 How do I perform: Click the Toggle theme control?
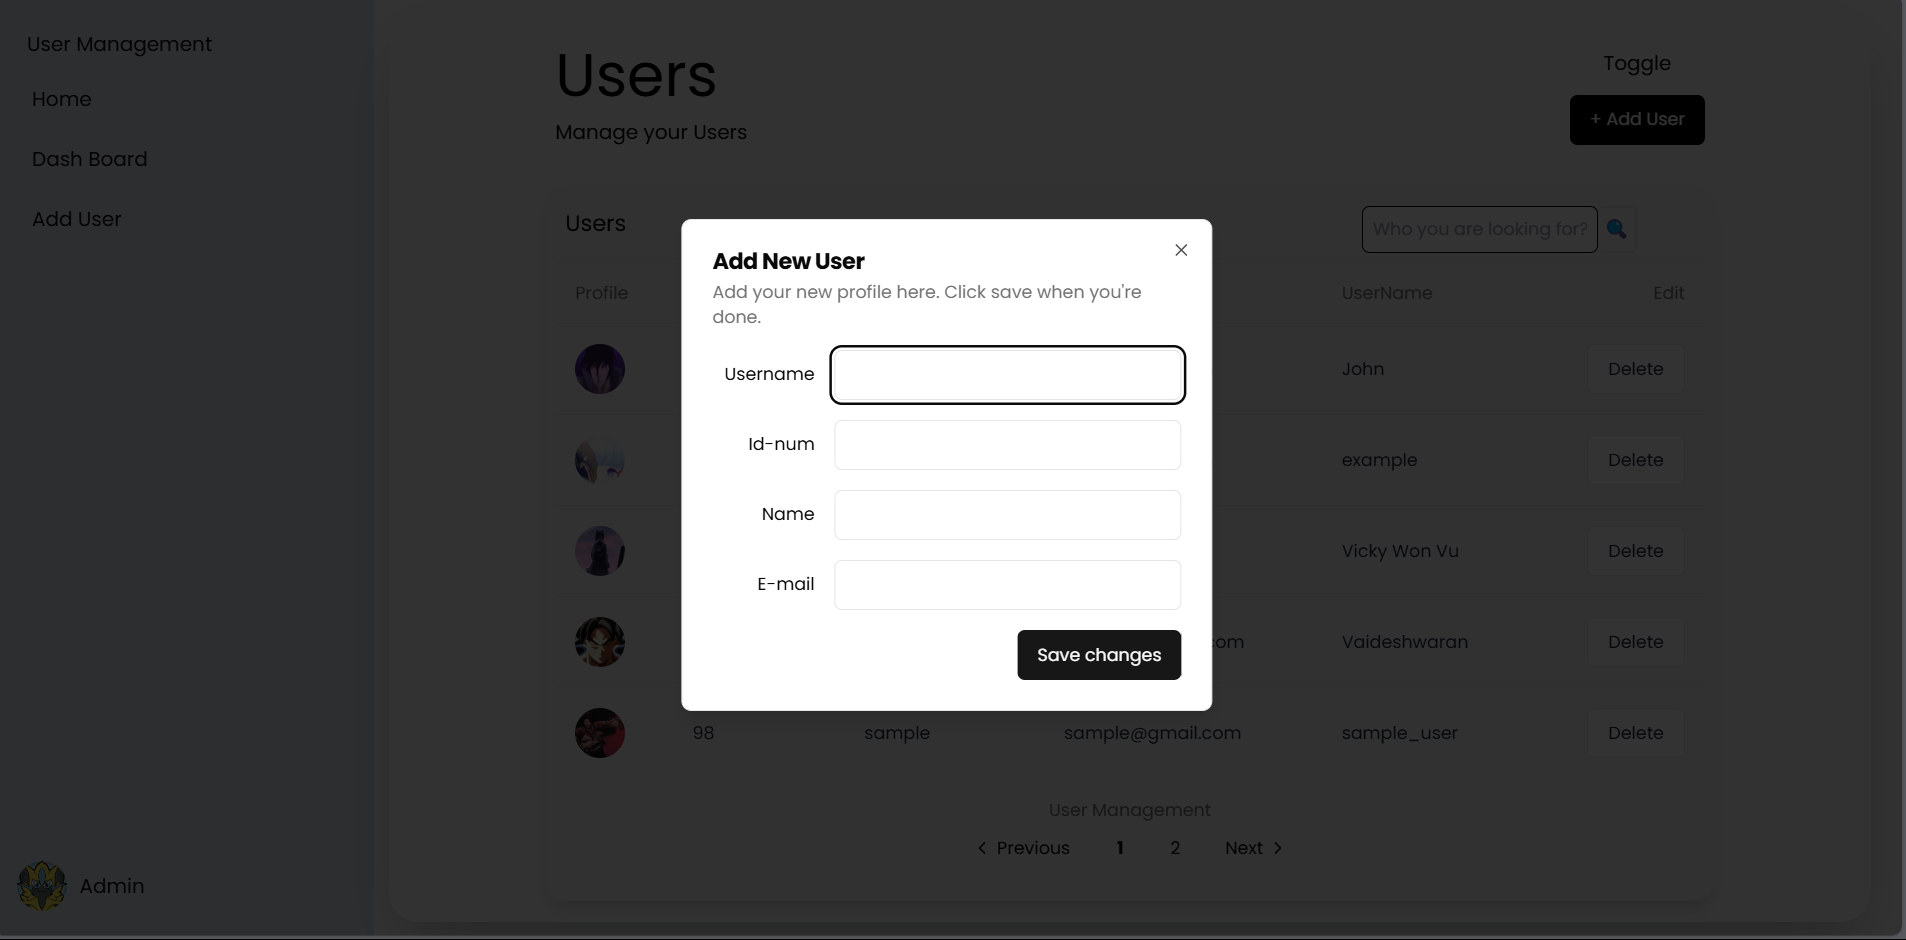(1637, 63)
